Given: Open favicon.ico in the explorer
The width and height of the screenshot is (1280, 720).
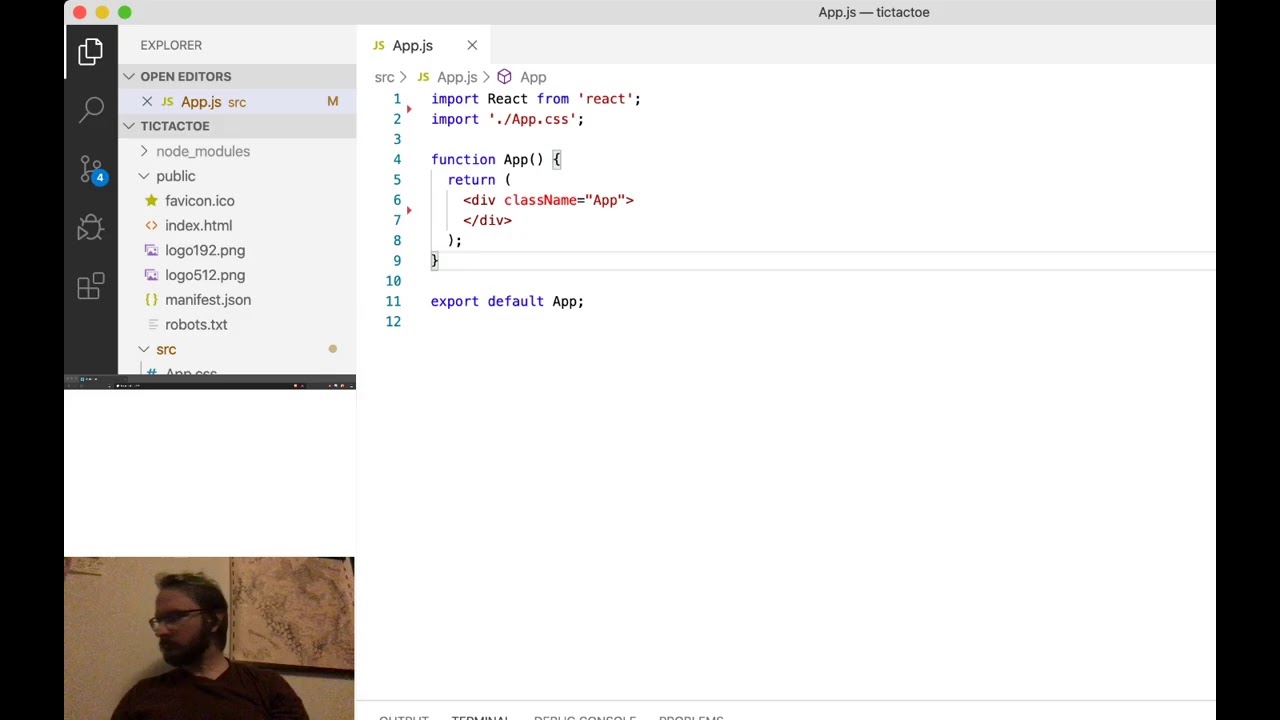Looking at the screenshot, I should point(199,200).
